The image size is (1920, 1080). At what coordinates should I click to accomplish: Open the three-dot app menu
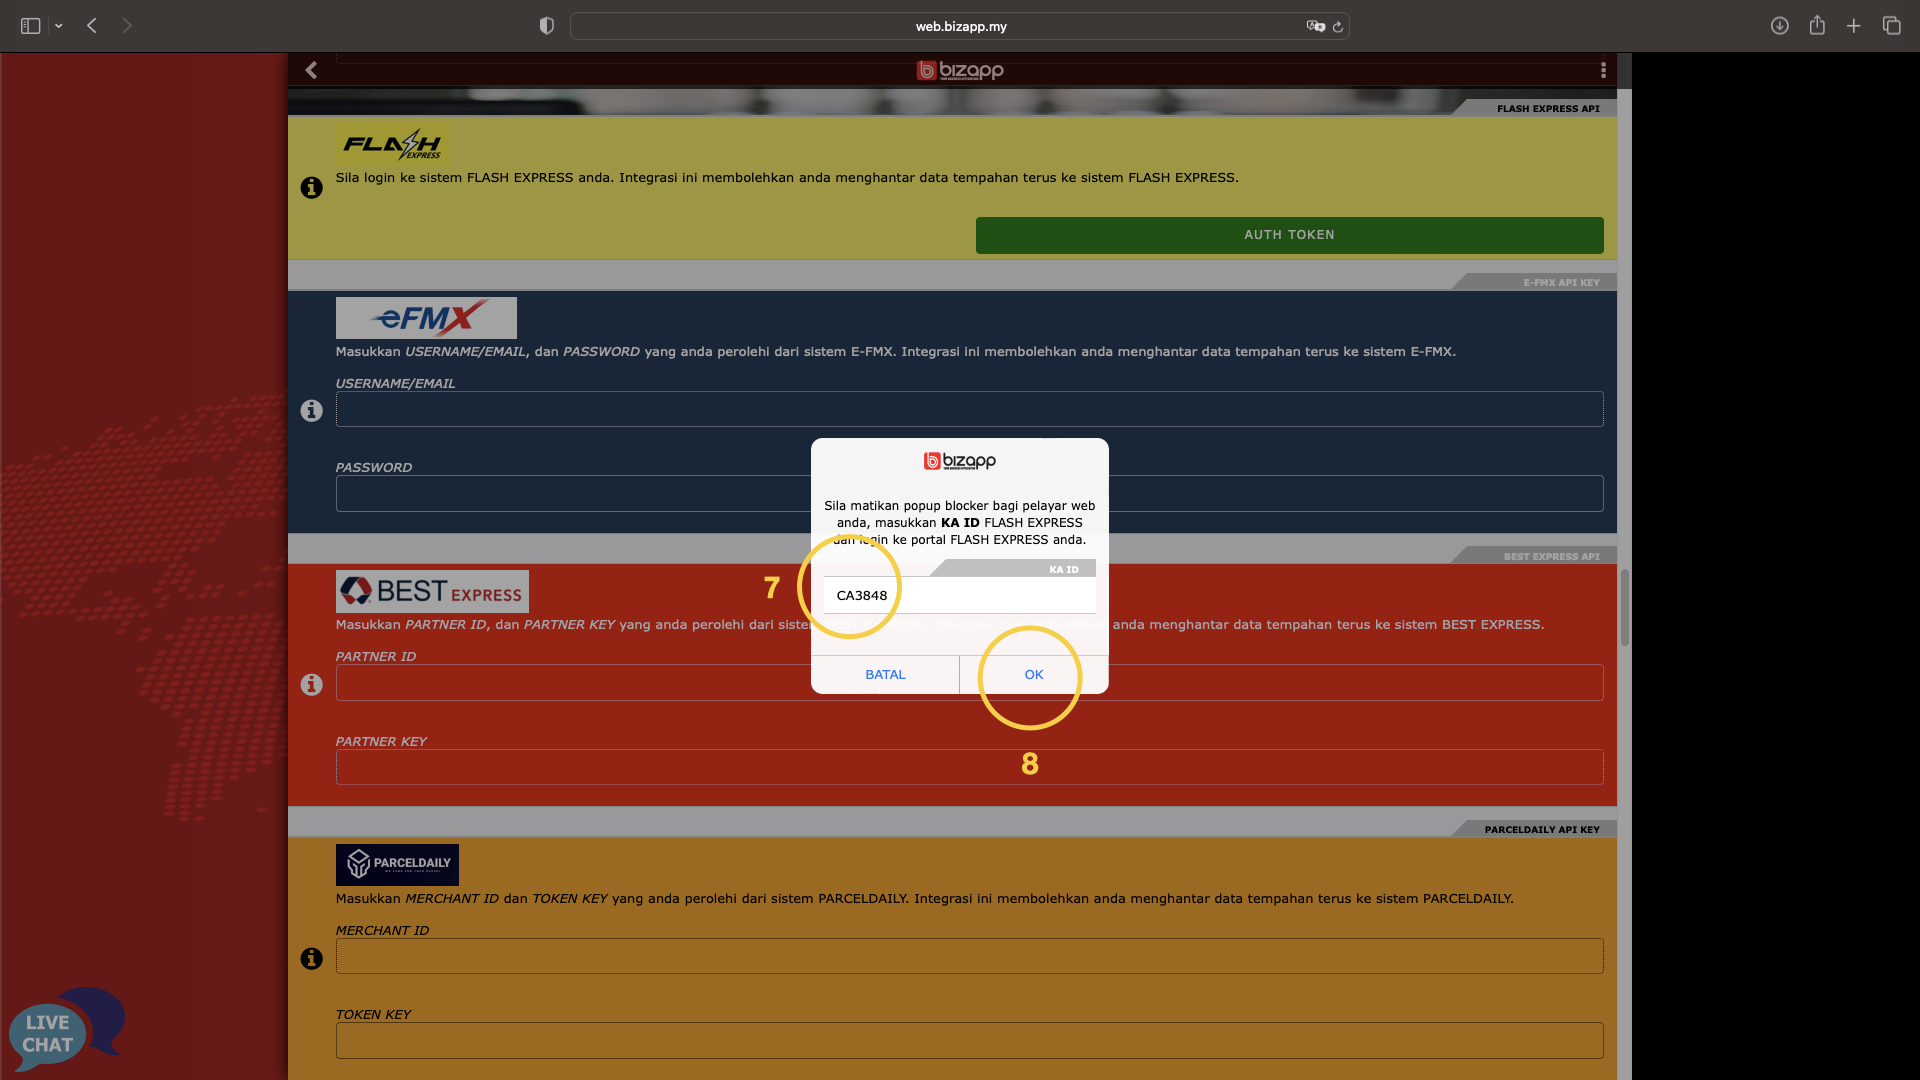(x=1603, y=70)
